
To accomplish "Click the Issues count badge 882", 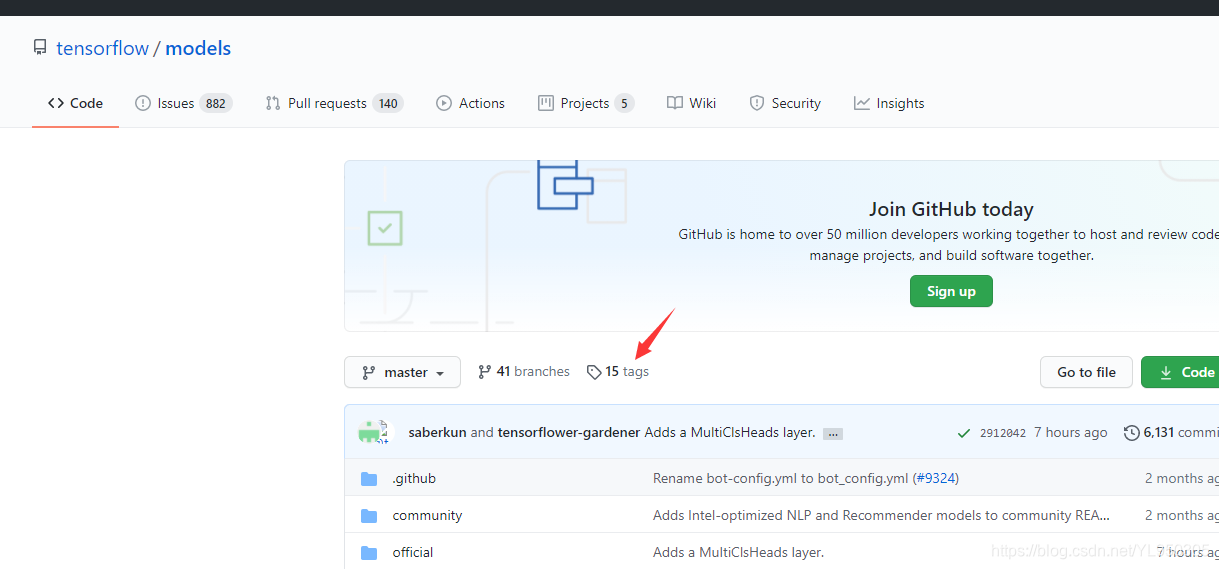I will tap(215, 103).
